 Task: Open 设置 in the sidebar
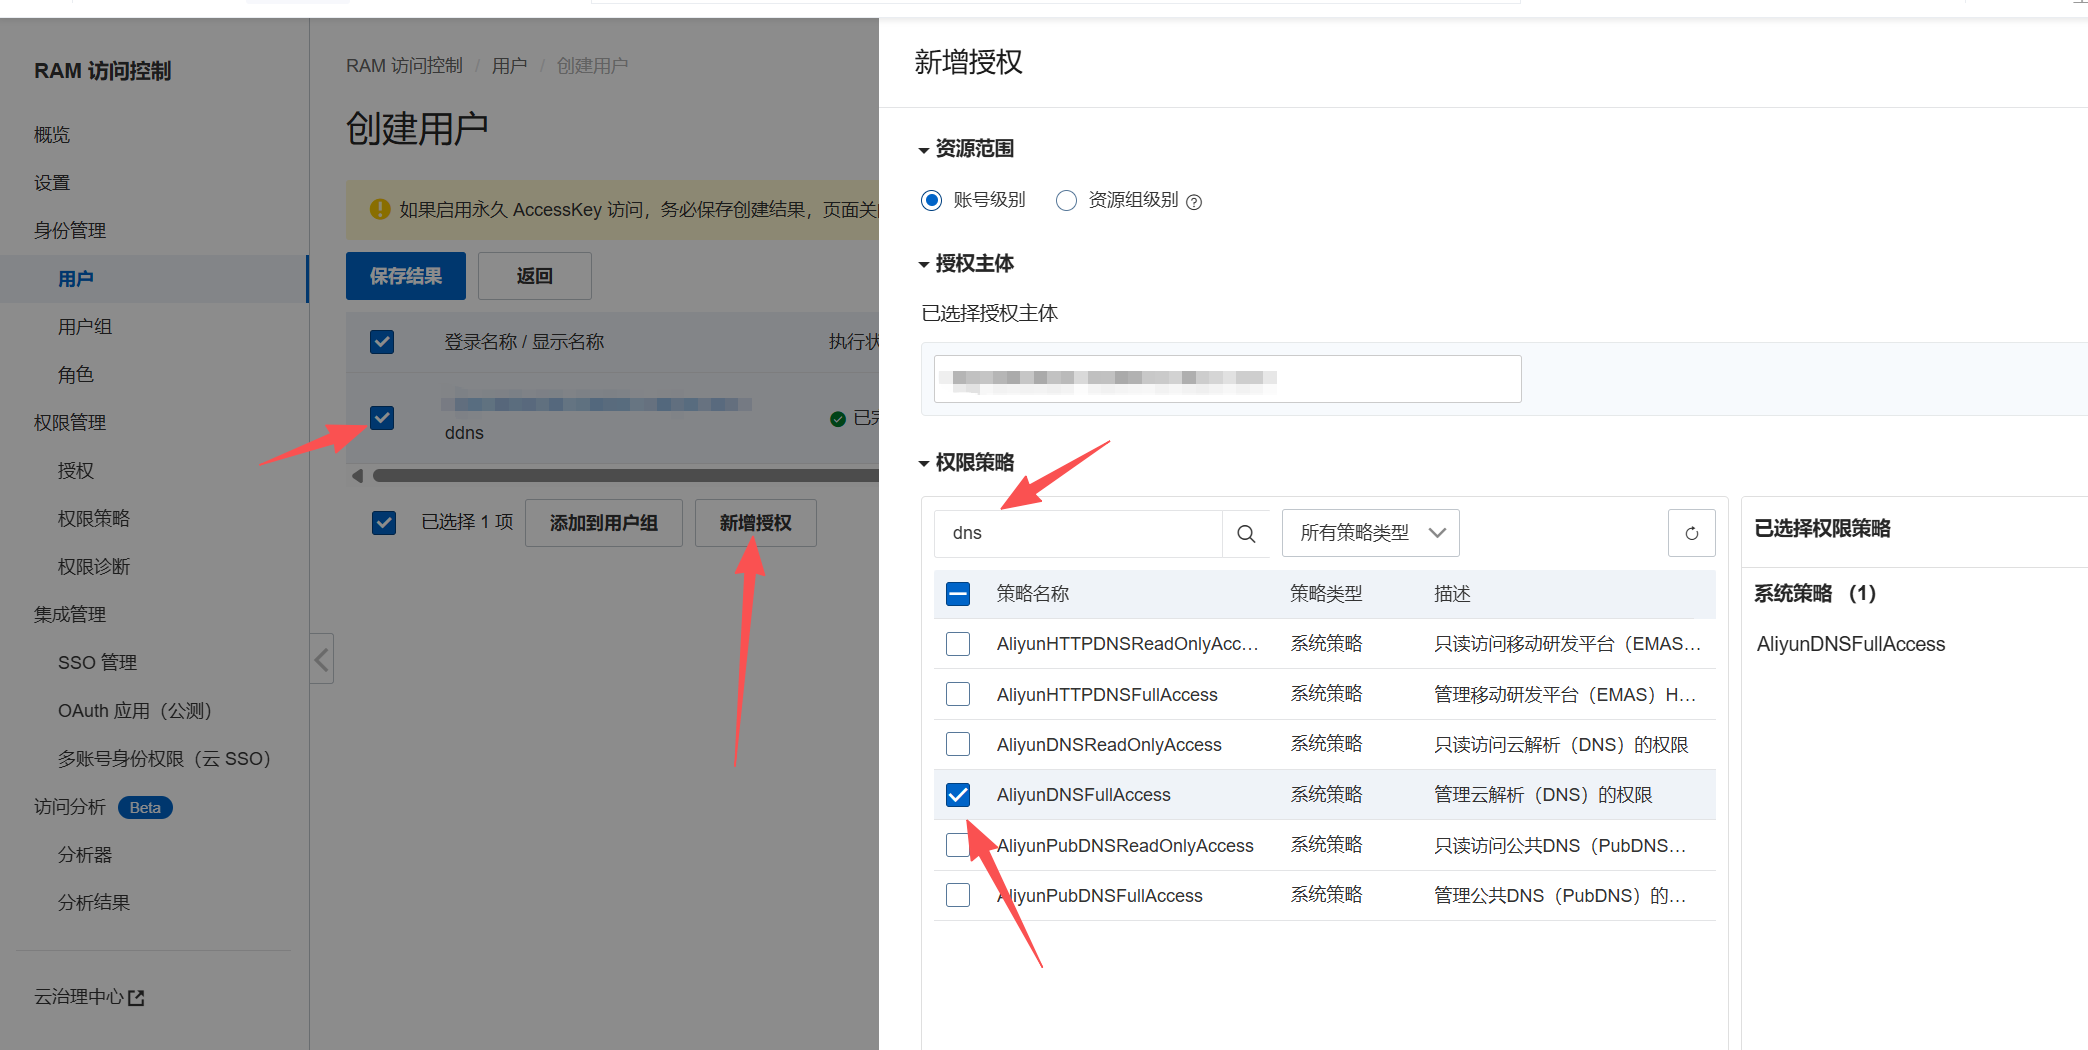coord(52,183)
